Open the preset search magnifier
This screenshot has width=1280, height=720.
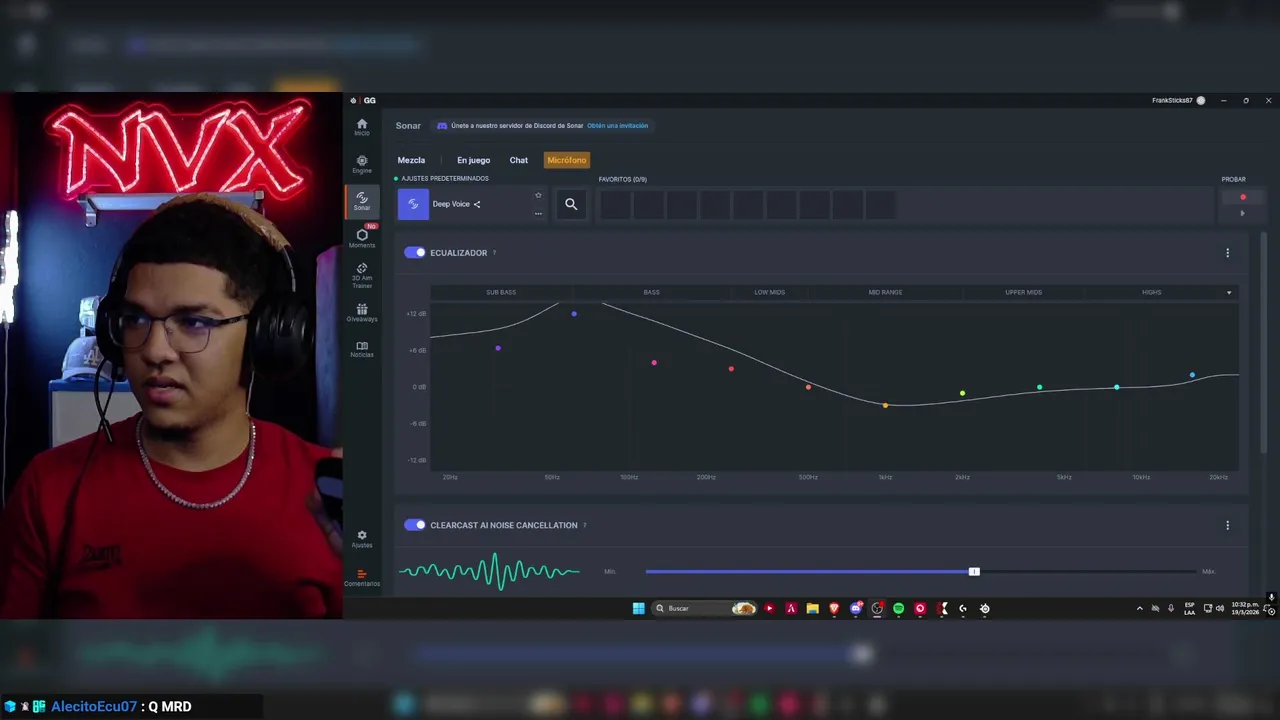point(571,204)
